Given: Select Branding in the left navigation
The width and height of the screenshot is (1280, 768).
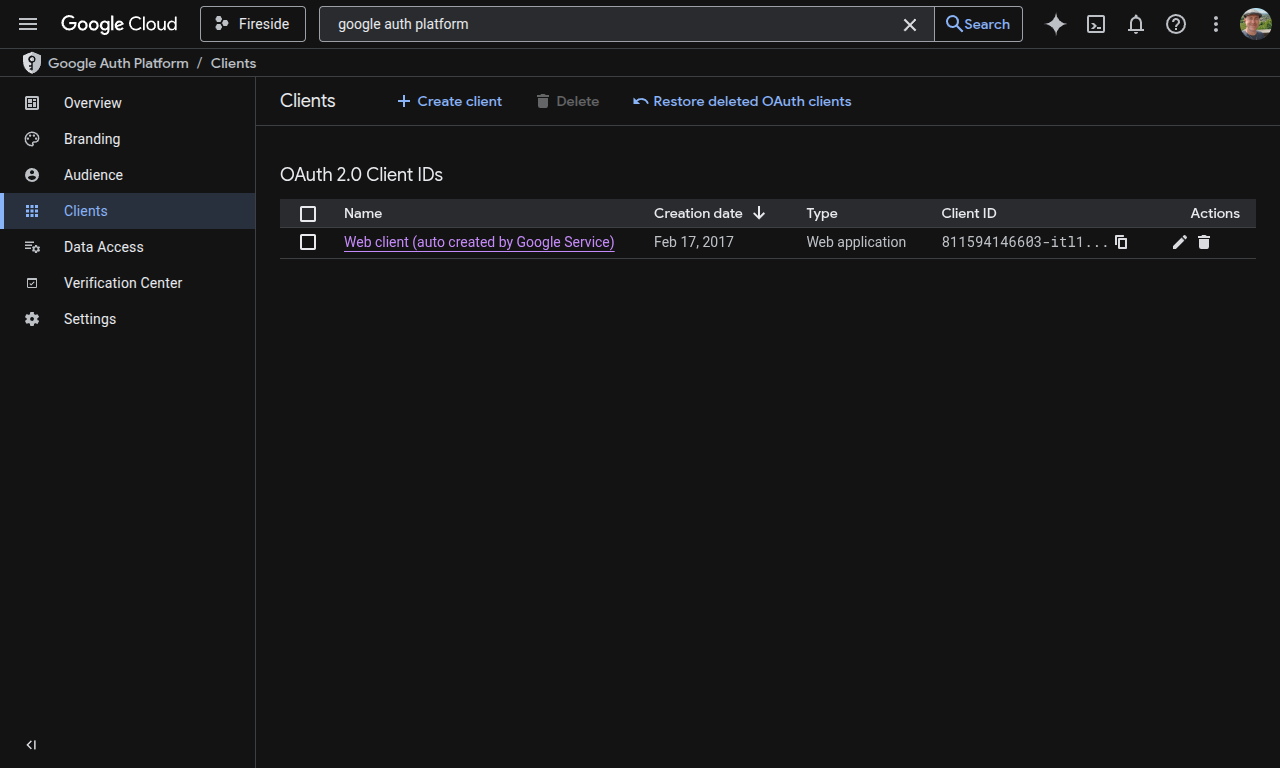Looking at the screenshot, I should click(93, 139).
